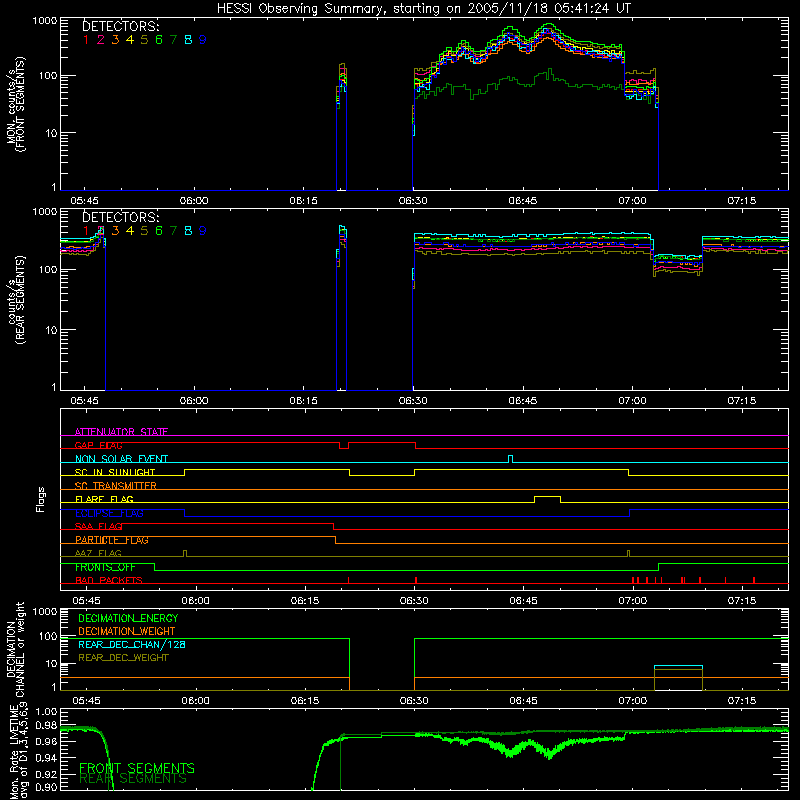Click the 0.98 tick on the livetime axis

tap(46, 726)
